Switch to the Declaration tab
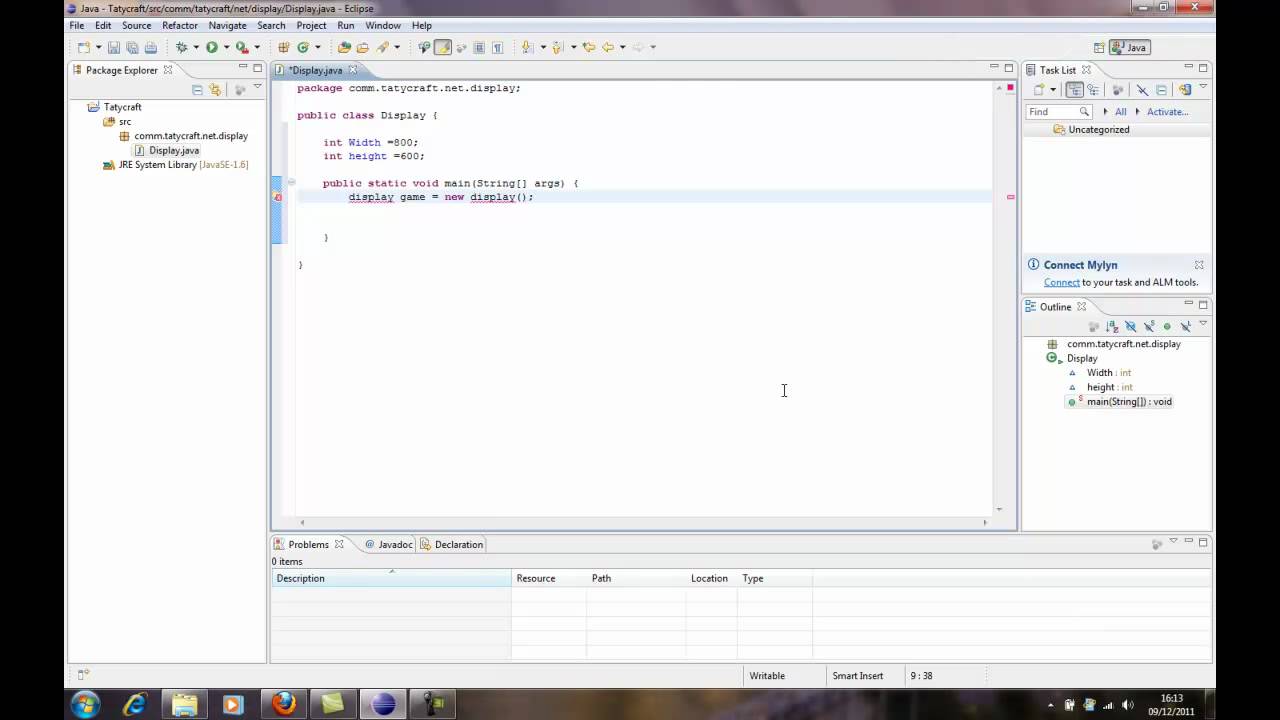The image size is (1280, 720). 451,544
